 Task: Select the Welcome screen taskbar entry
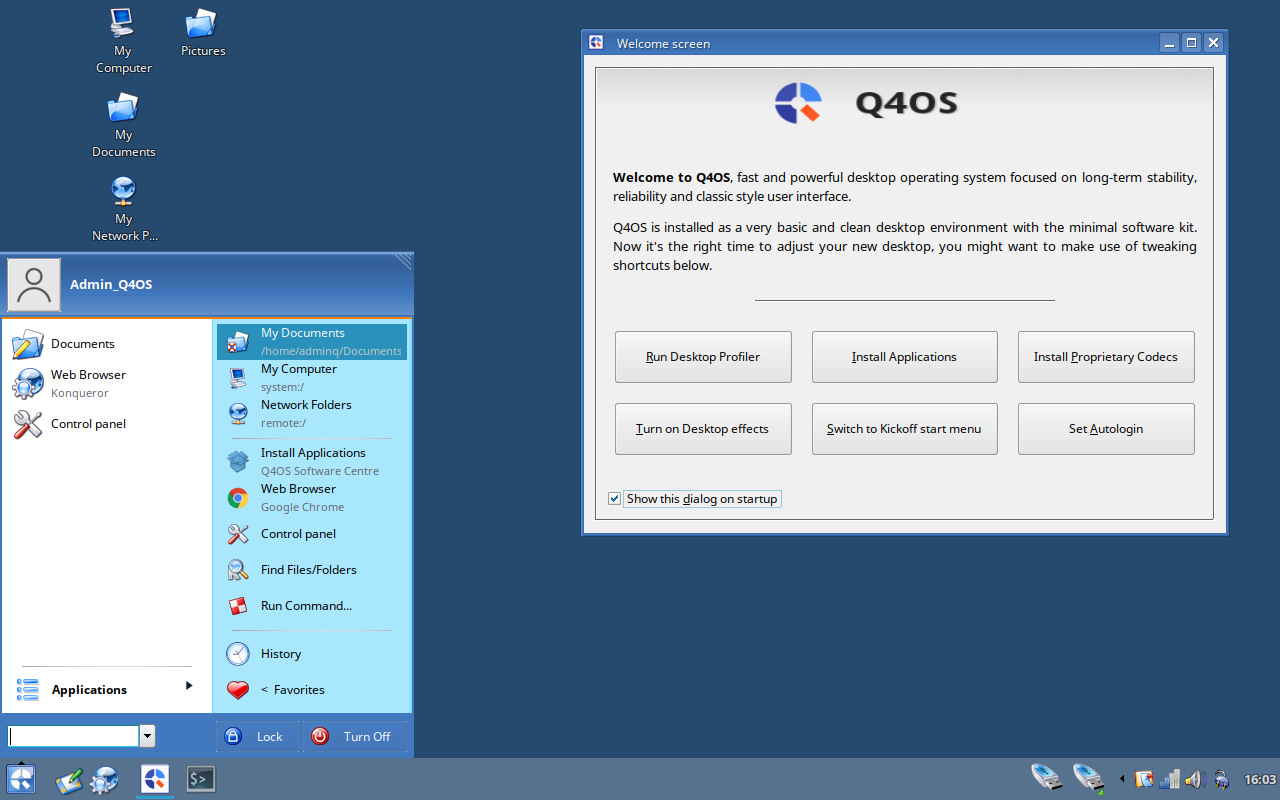point(154,779)
